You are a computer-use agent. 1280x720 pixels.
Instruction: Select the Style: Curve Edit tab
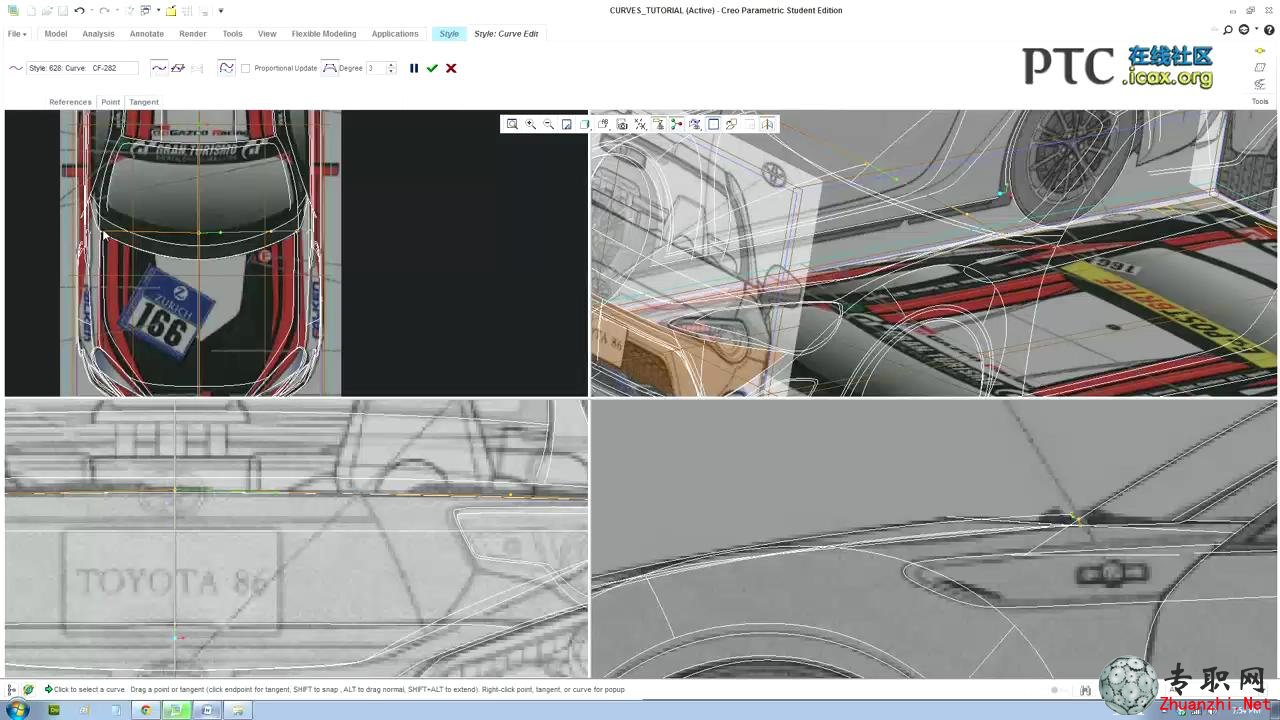[x=506, y=34]
